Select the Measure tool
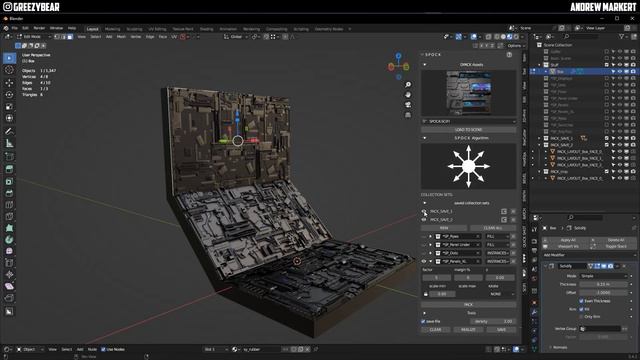The width and height of the screenshot is (640, 360). 9,143
